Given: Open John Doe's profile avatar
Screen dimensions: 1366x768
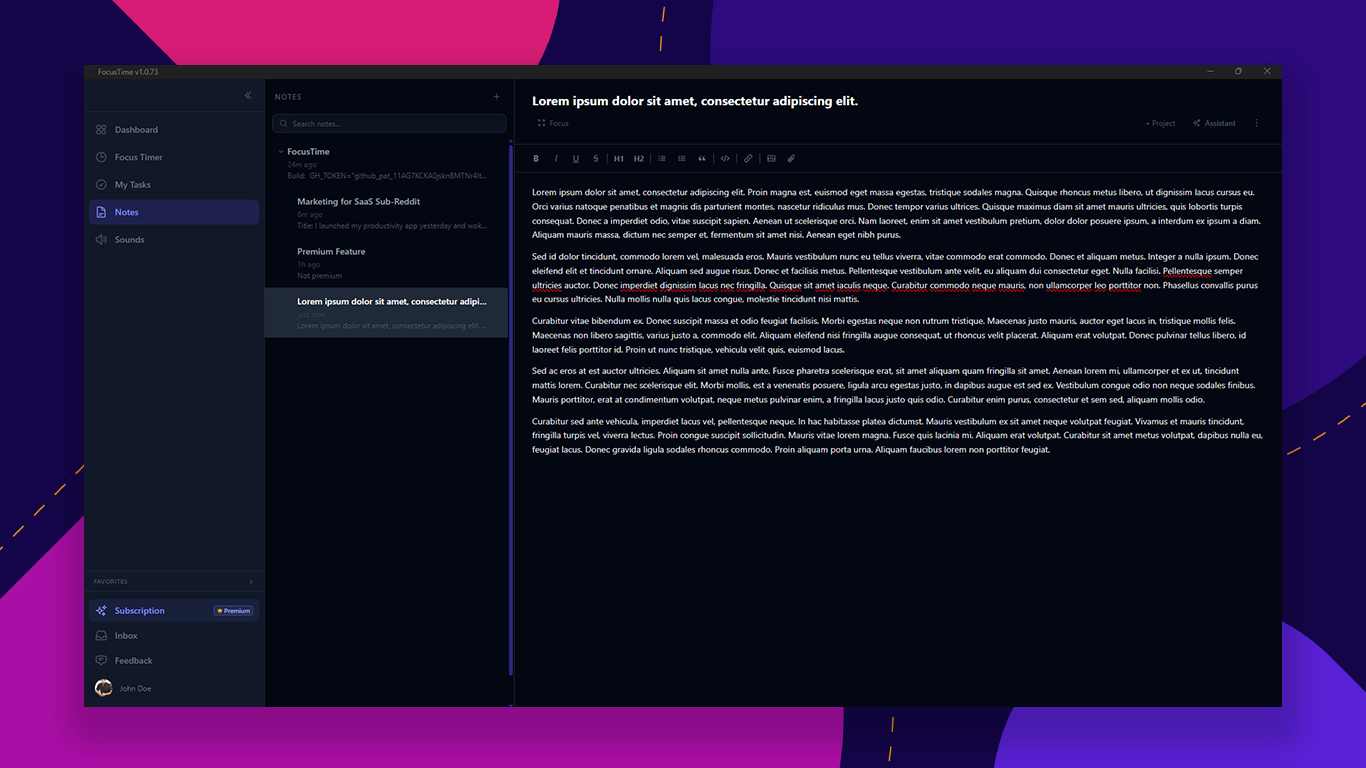Looking at the screenshot, I should (103, 688).
